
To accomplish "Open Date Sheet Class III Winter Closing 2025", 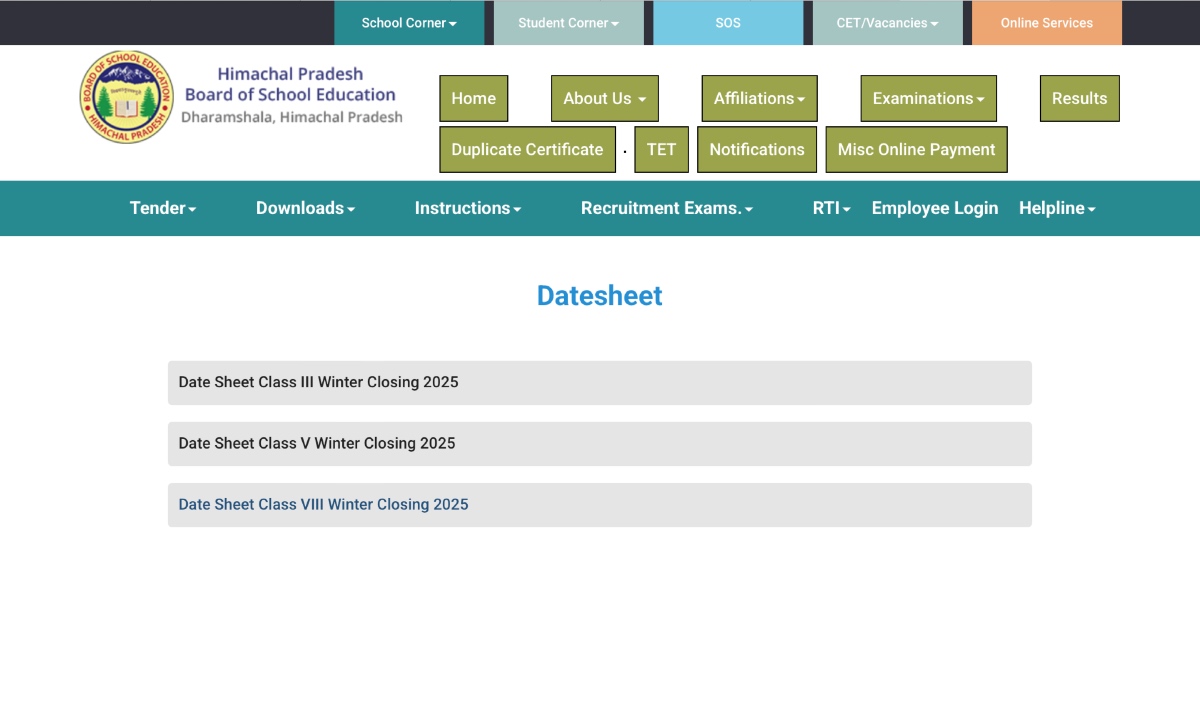I will tap(318, 382).
